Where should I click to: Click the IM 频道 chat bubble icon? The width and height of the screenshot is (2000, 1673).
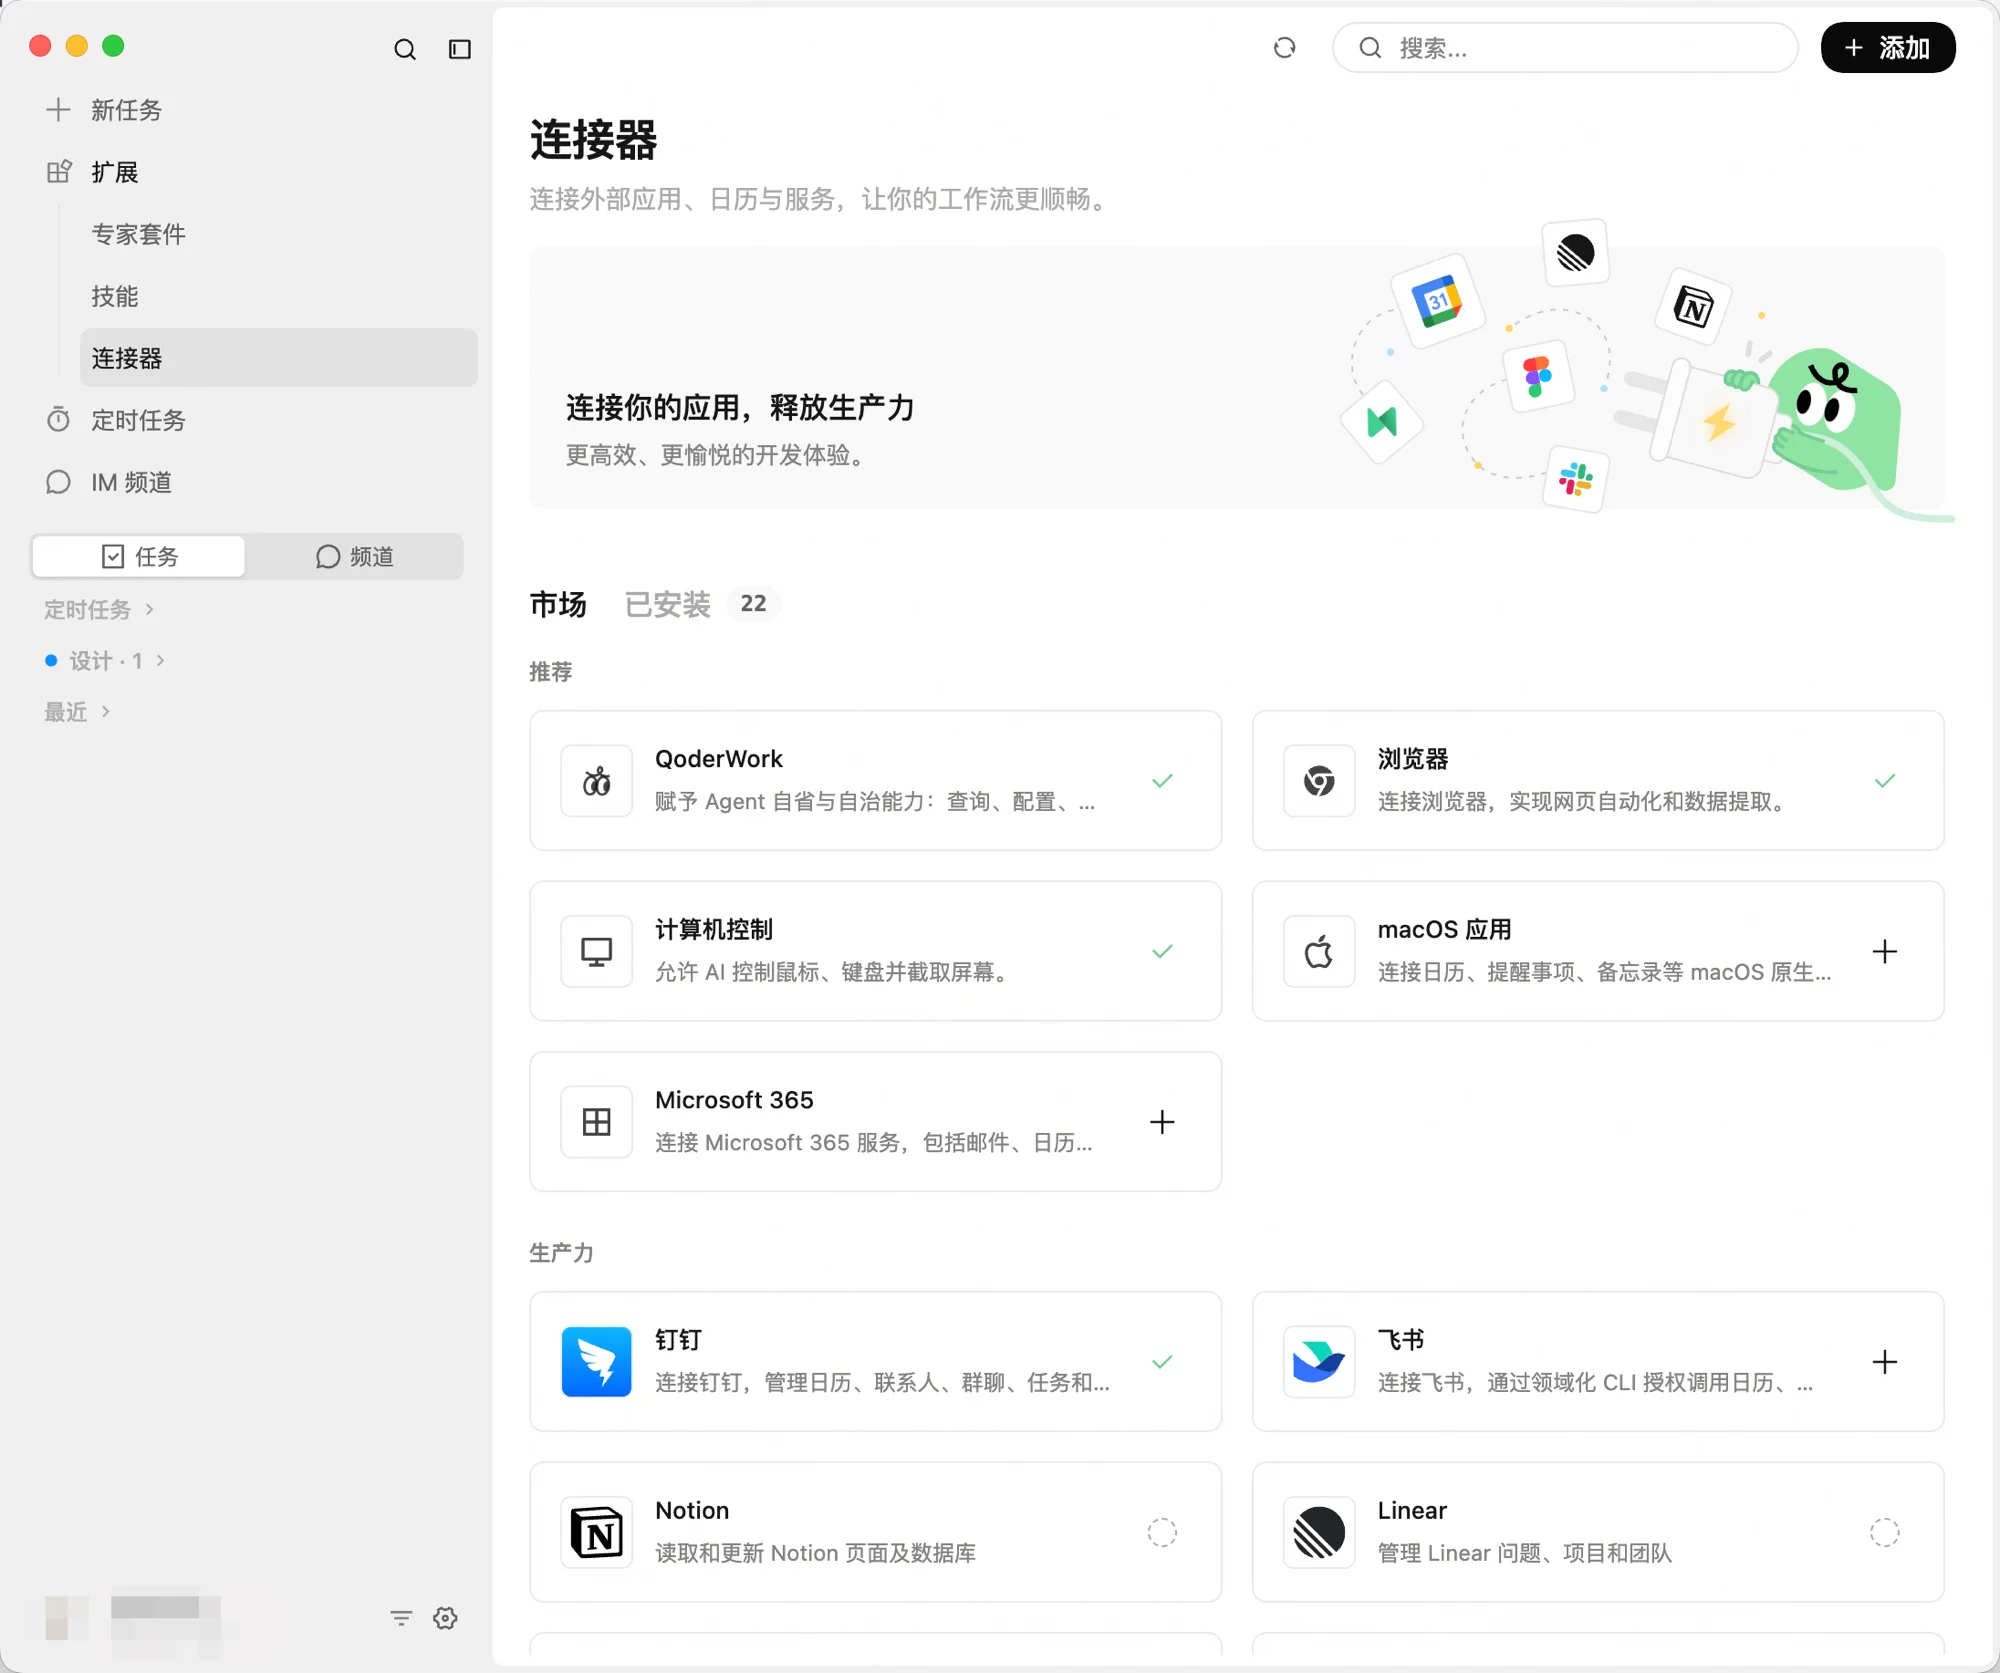[x=58, y=482]
